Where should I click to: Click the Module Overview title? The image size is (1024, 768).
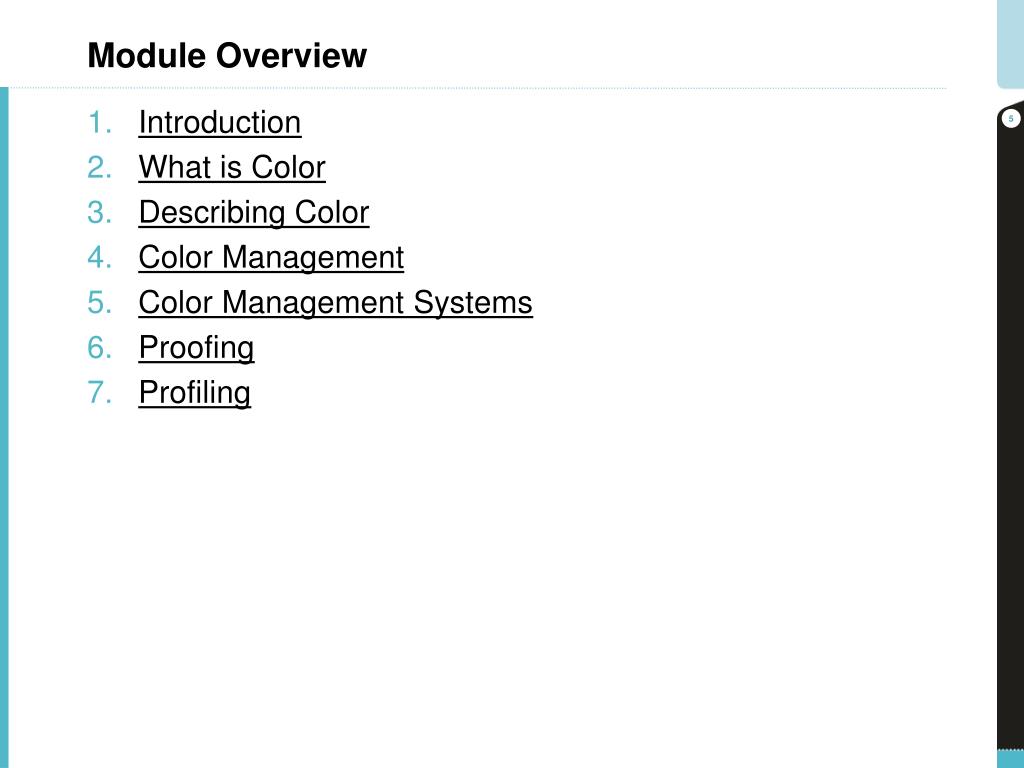tap(227, 56)
